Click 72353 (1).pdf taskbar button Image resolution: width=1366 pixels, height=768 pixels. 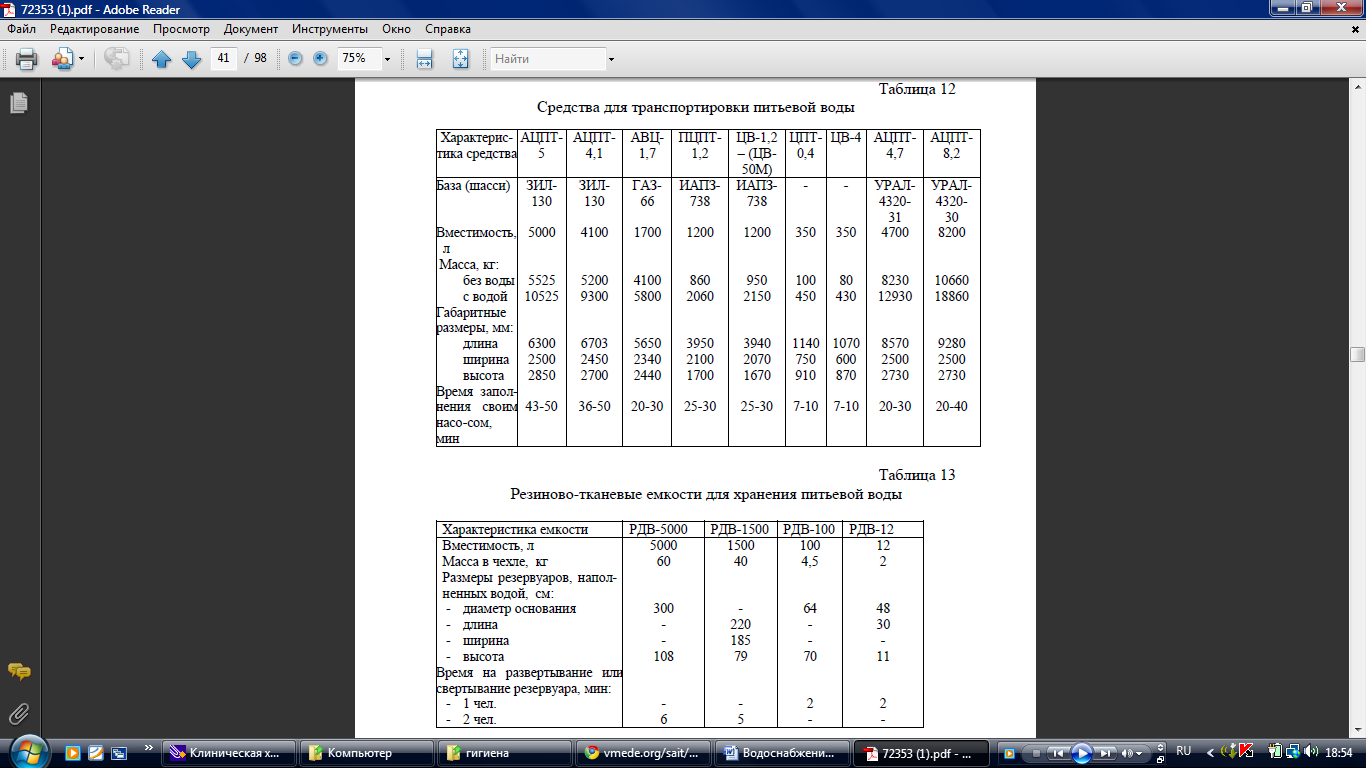point(921,752)
